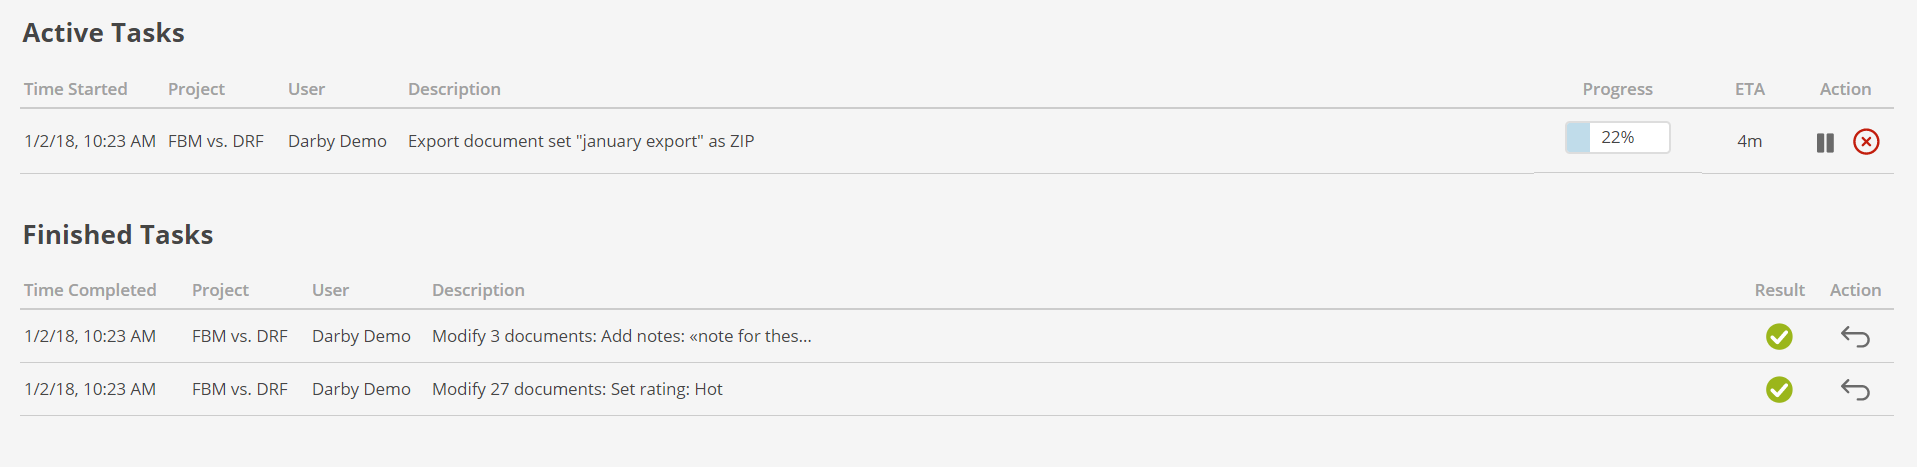Undo the Set rating Hot modification
The height and width of the screenshot is (467, 1917).
pyautogui.click(x=1855, y=390)
